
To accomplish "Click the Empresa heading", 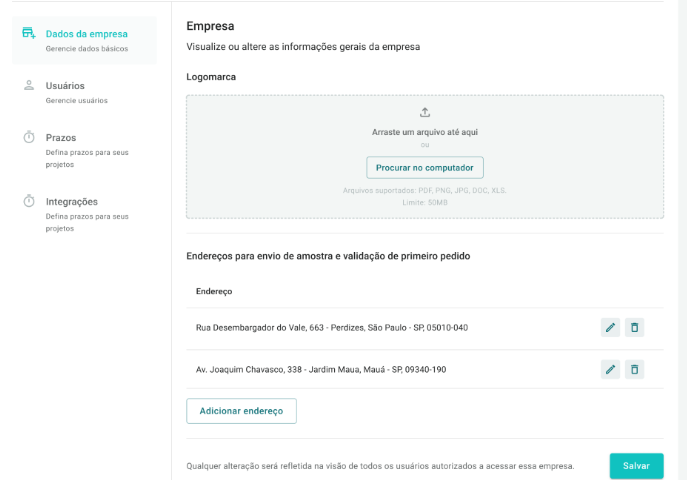I will click(210, 26).
